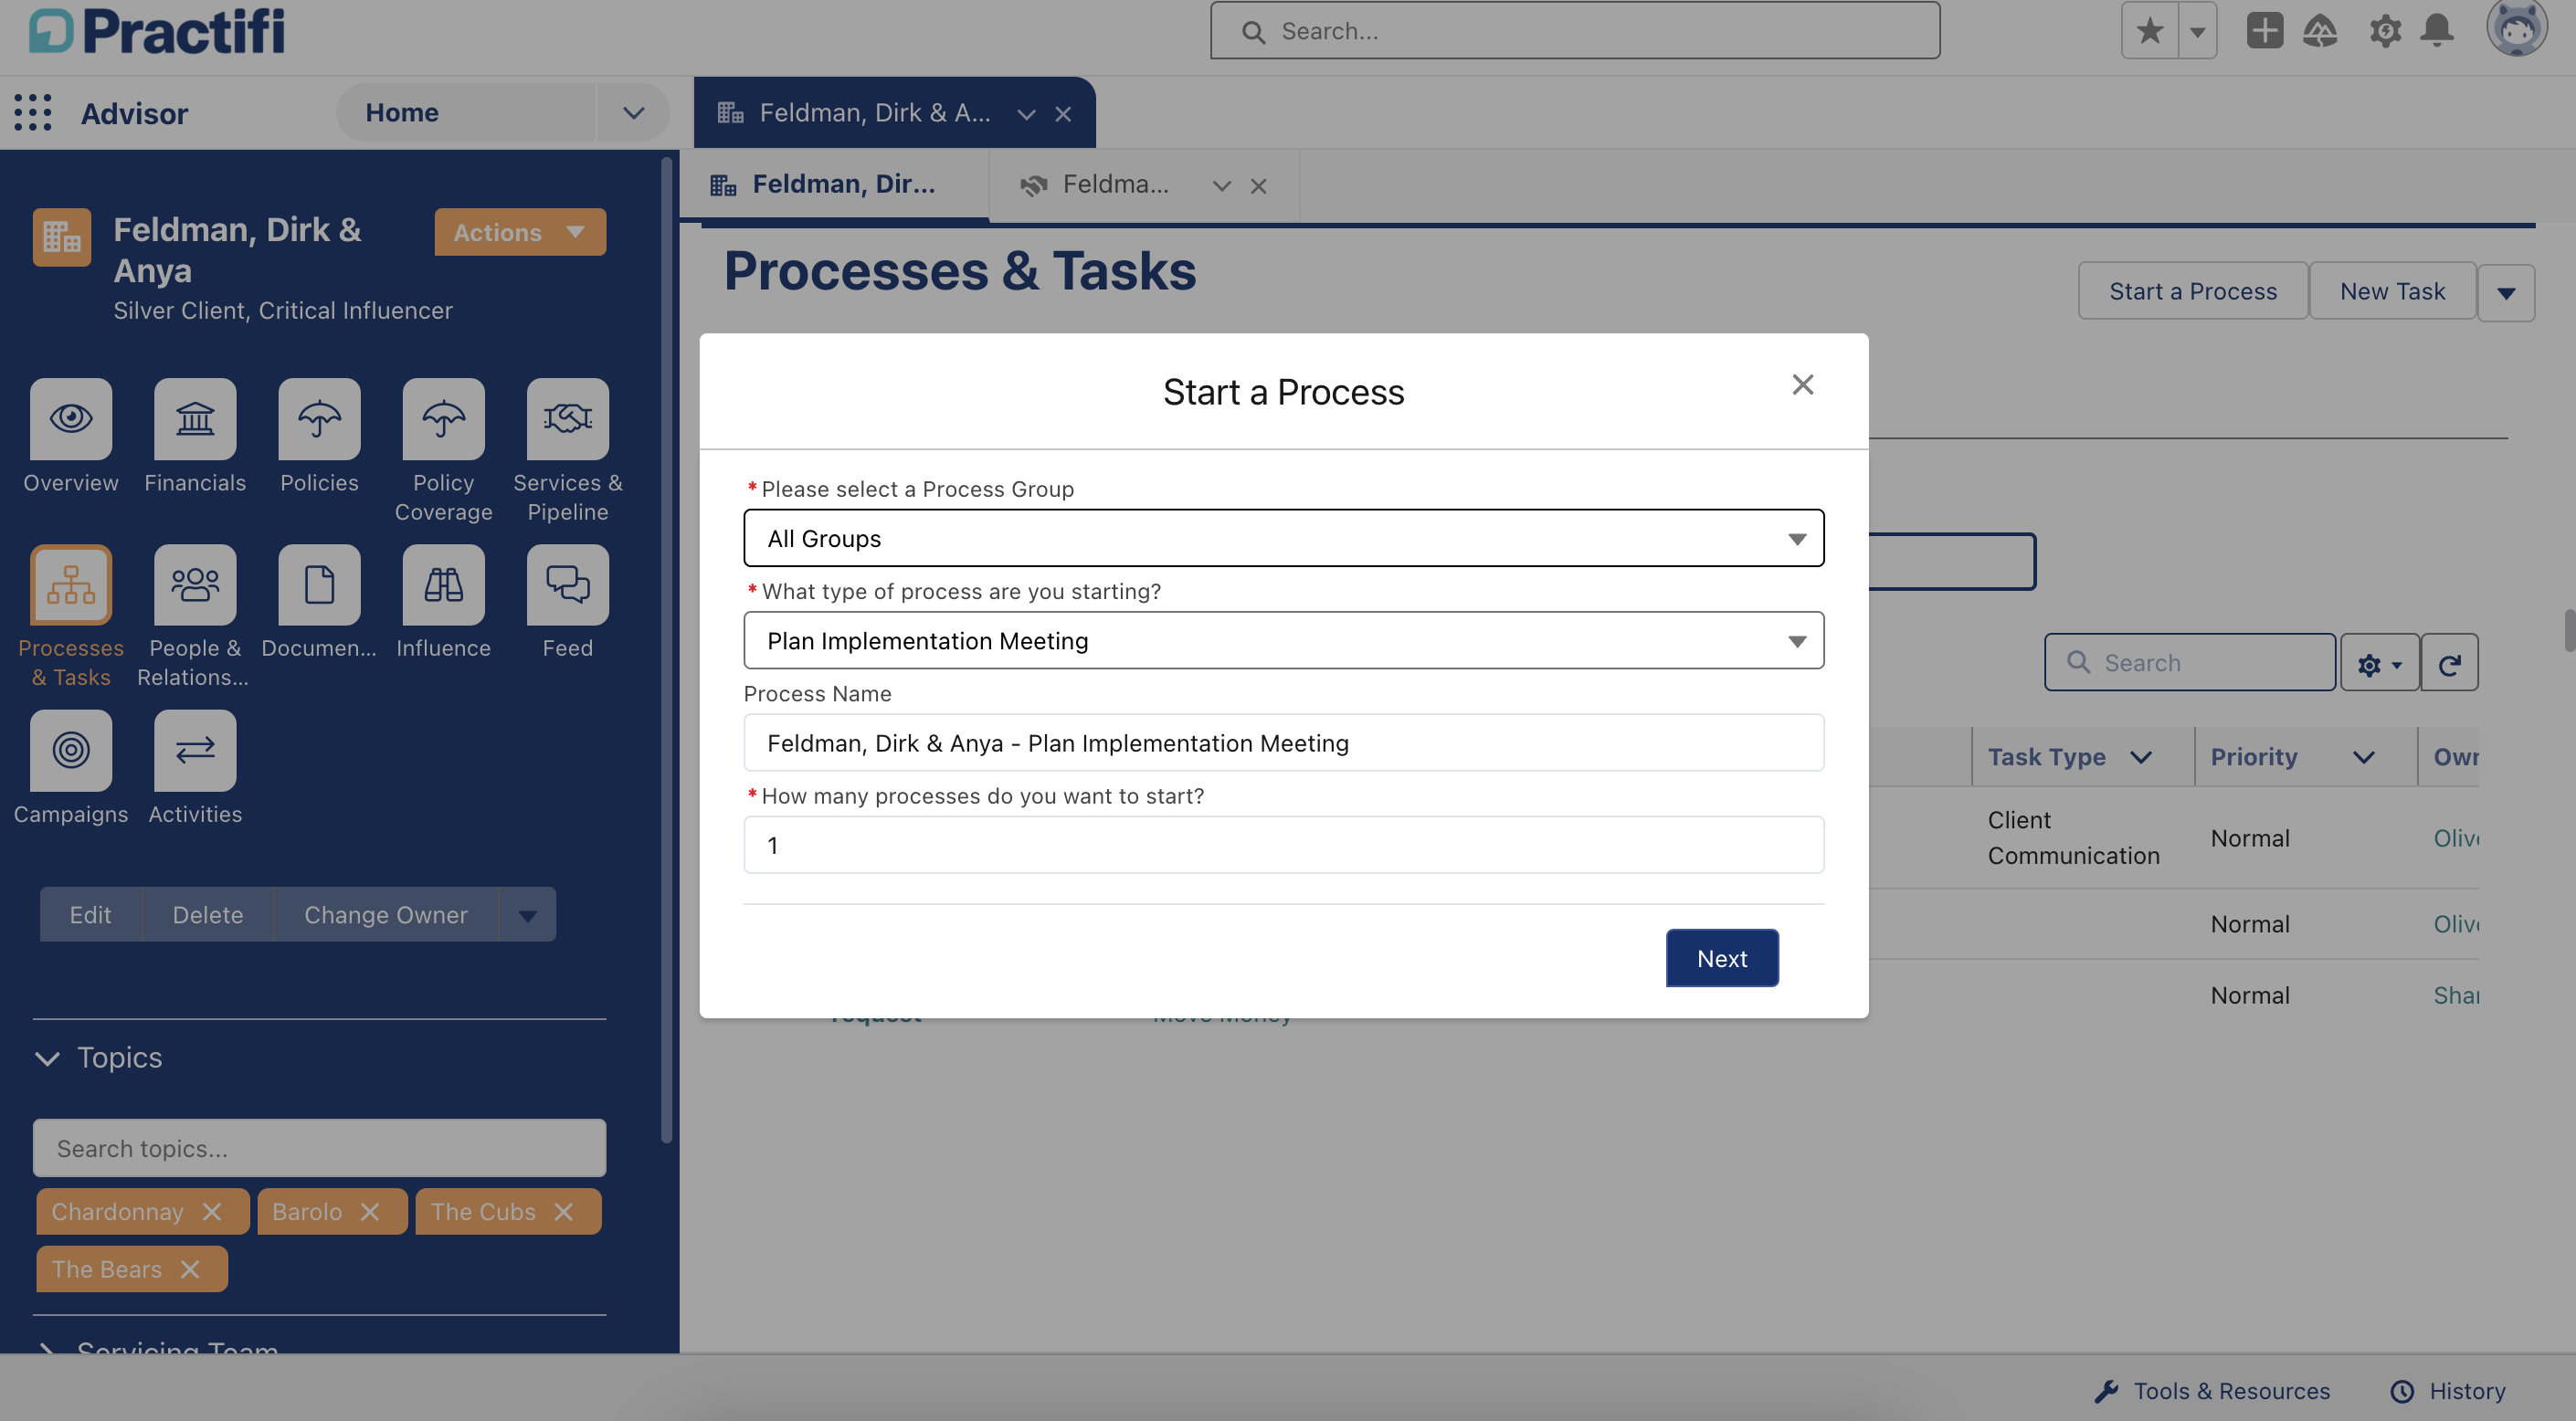Close the Feldman workspace tab
Image resolution: width=2576 pixels, height=1421 pixels.
1063,114
